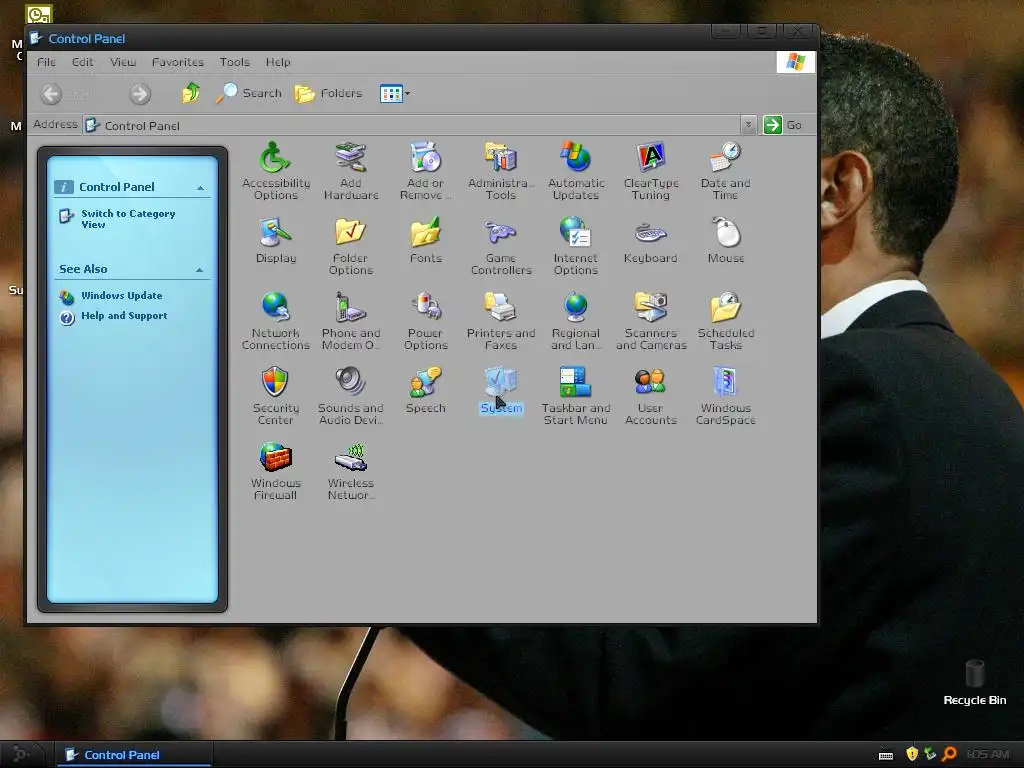Click the green Go button
This screenshot has height=768, width=1024.
(x=782, y=125)
